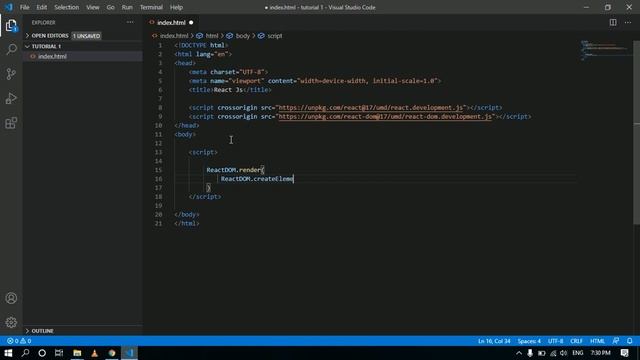Open the Go menu
This screenshot has width=640, height=360.
pos(110,7)
